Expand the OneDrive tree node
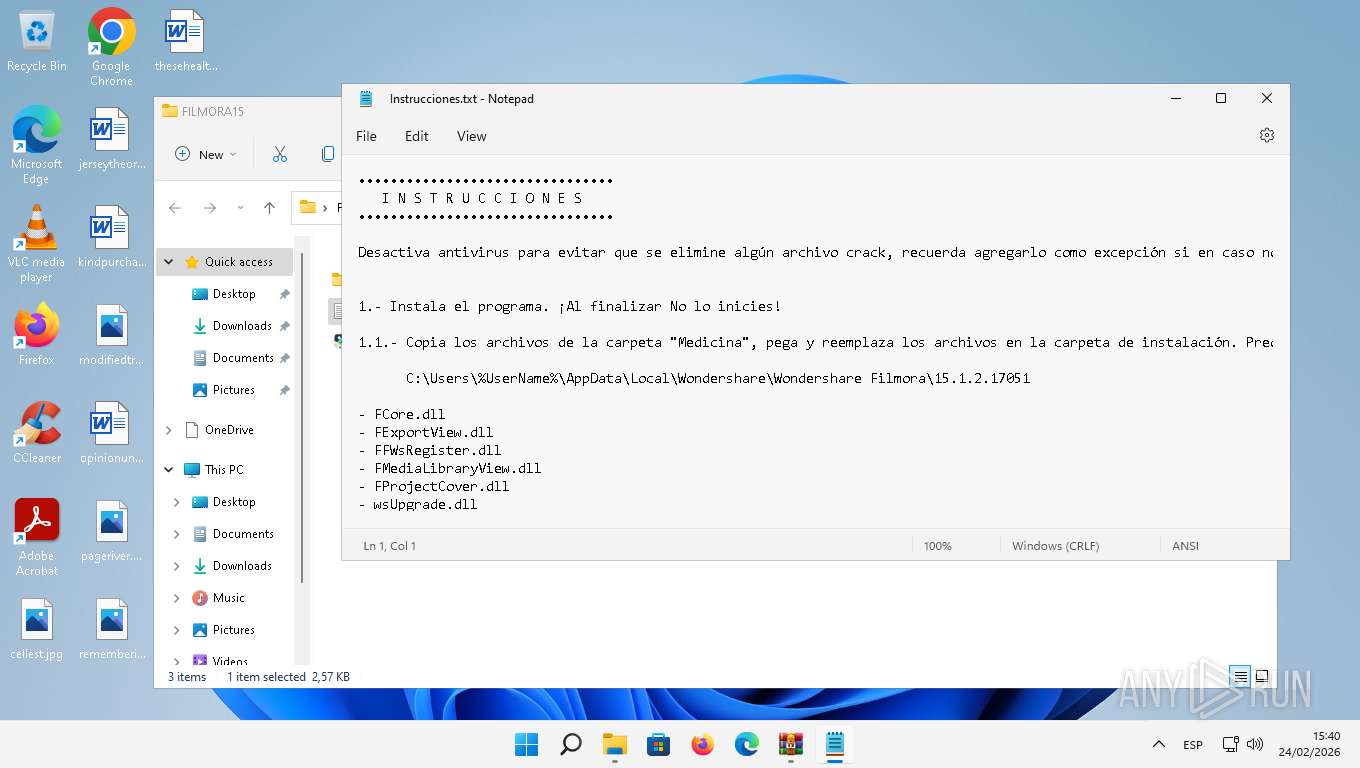 [168, 430]
